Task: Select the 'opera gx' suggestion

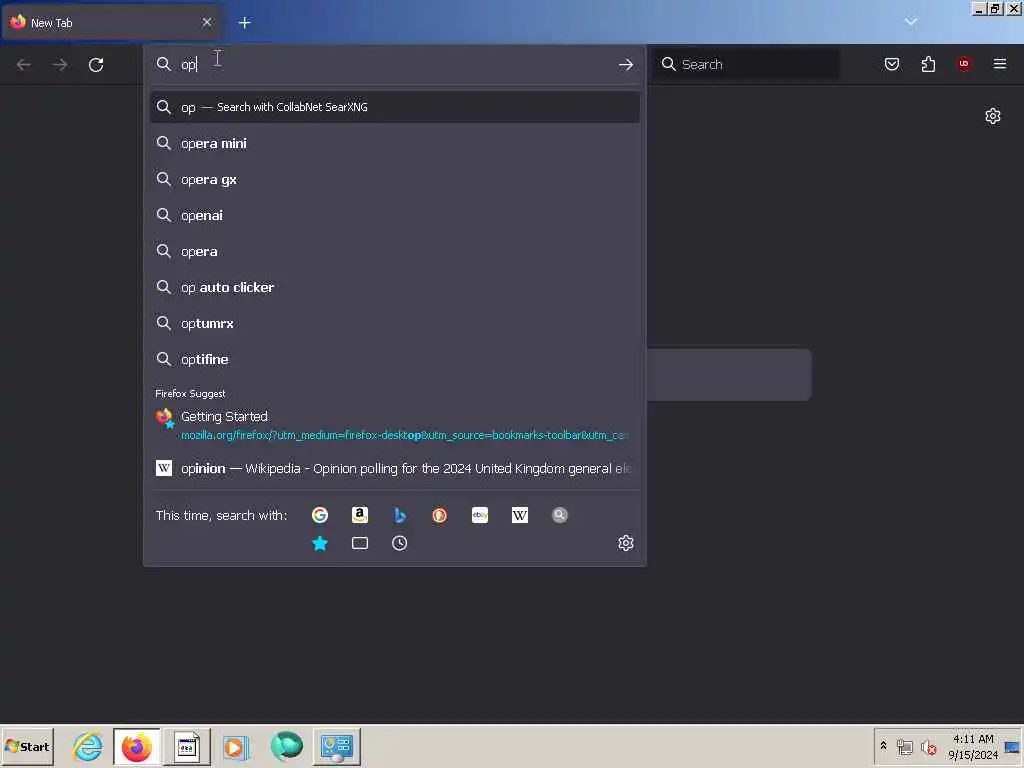Action: coord(394,180)
